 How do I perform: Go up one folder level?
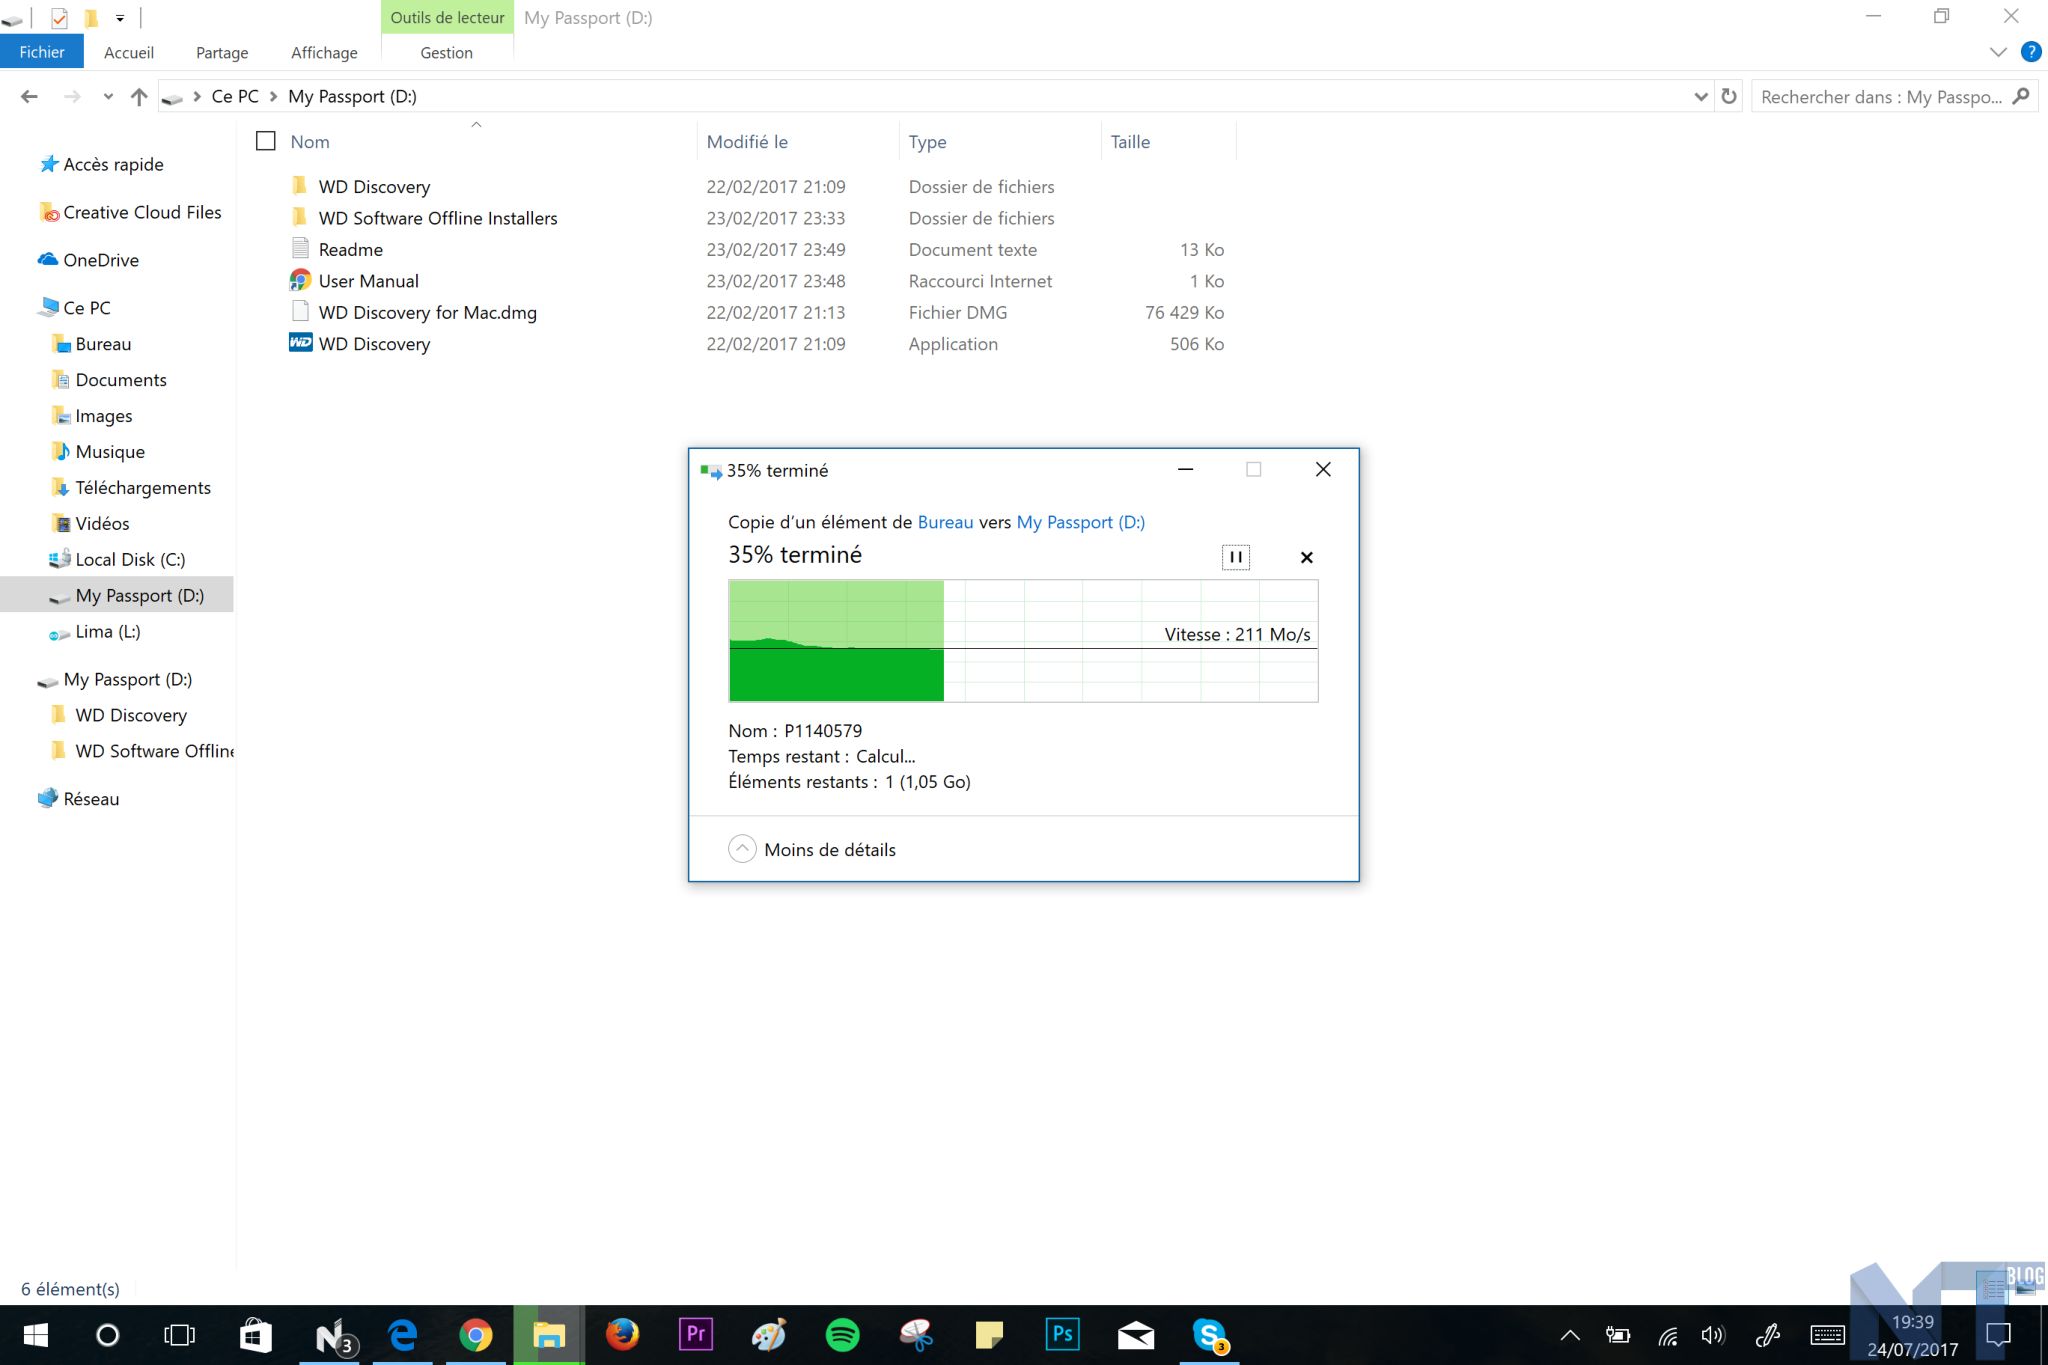[139, 97]
